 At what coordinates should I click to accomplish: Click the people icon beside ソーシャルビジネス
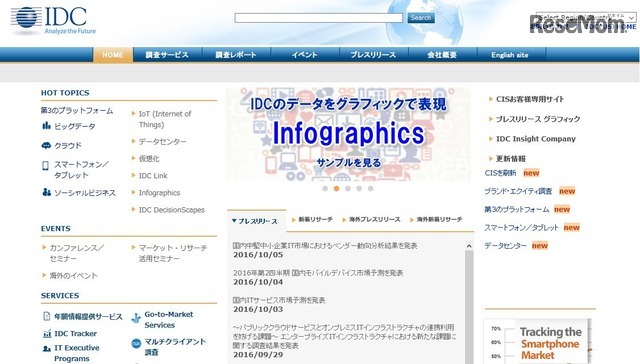point(47,192)
